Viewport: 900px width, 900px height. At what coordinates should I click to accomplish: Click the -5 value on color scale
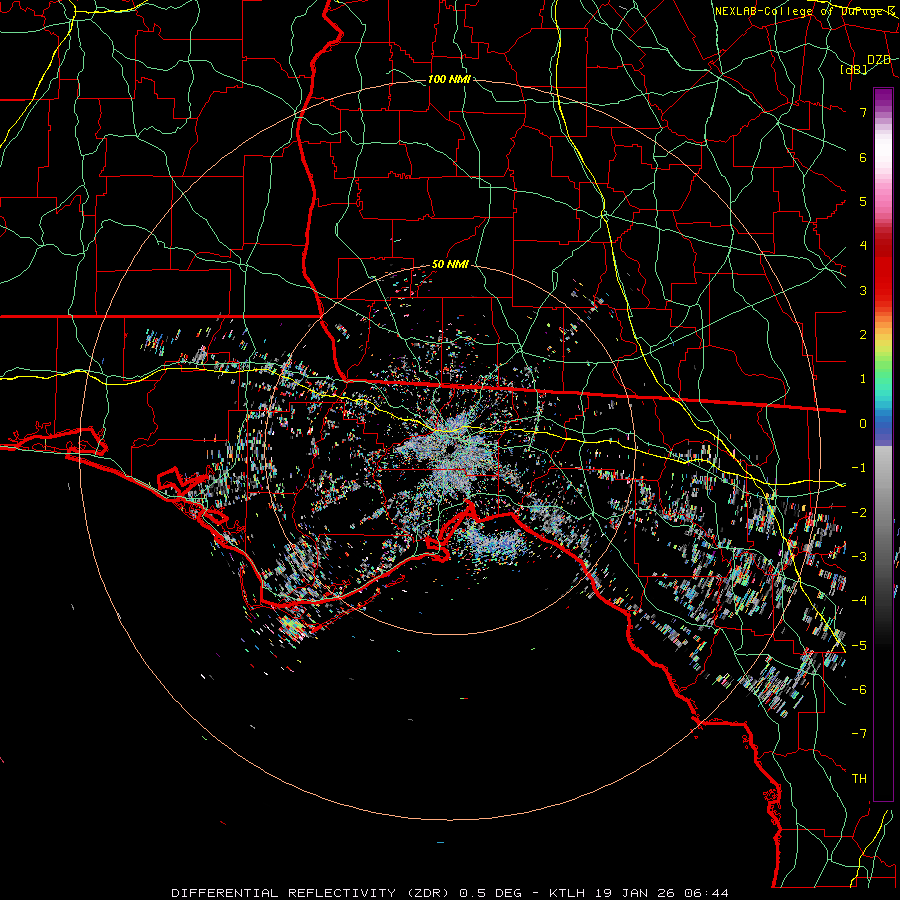(859, 645)
